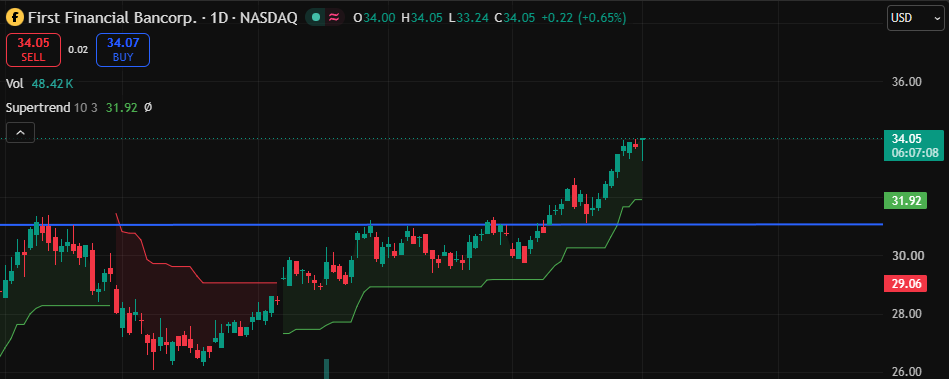Click the low price value L33.24
This screenshot has width=949, height=379.
coord(468,18)
